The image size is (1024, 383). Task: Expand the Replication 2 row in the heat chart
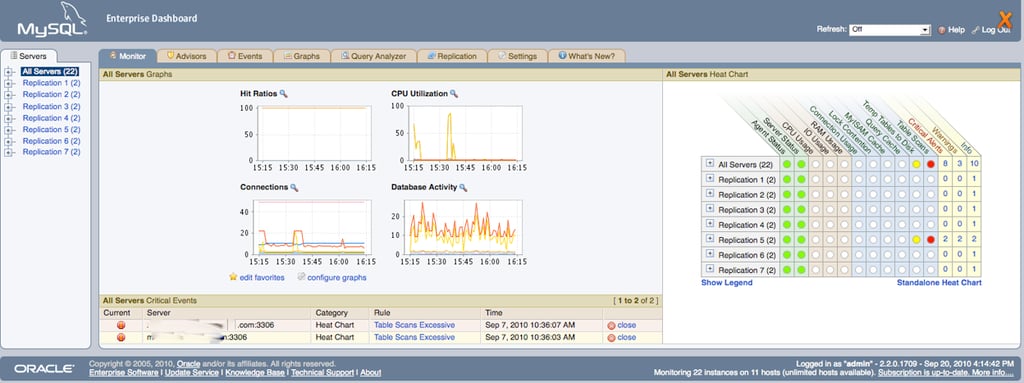[x=709, y=194]
